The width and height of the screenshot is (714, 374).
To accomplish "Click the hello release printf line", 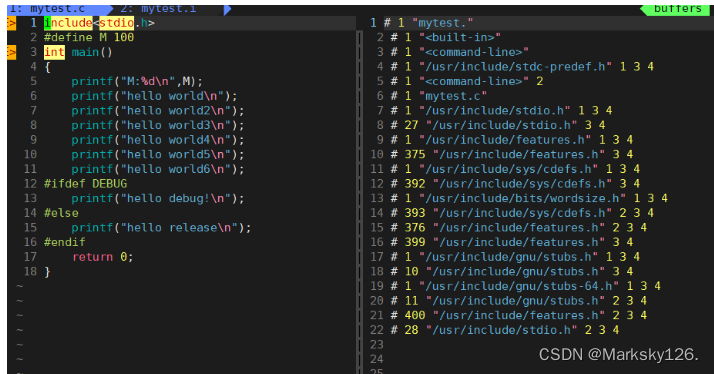I will (161, 228).
